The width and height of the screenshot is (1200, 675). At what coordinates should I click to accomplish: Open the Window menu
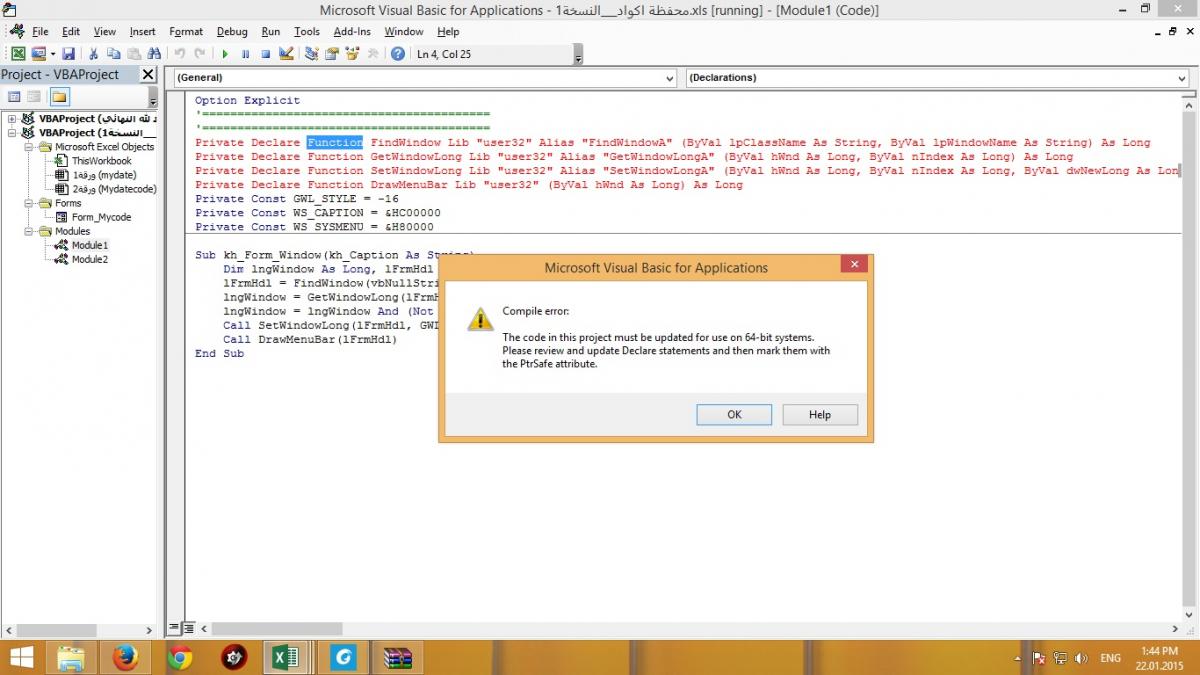(404, 32)
